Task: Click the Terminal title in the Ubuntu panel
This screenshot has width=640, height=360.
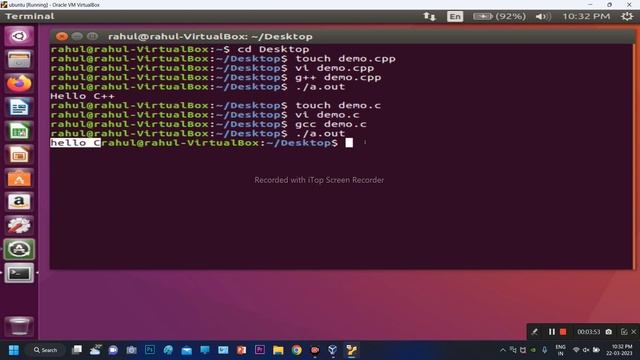Action: [x=30, y=16]
